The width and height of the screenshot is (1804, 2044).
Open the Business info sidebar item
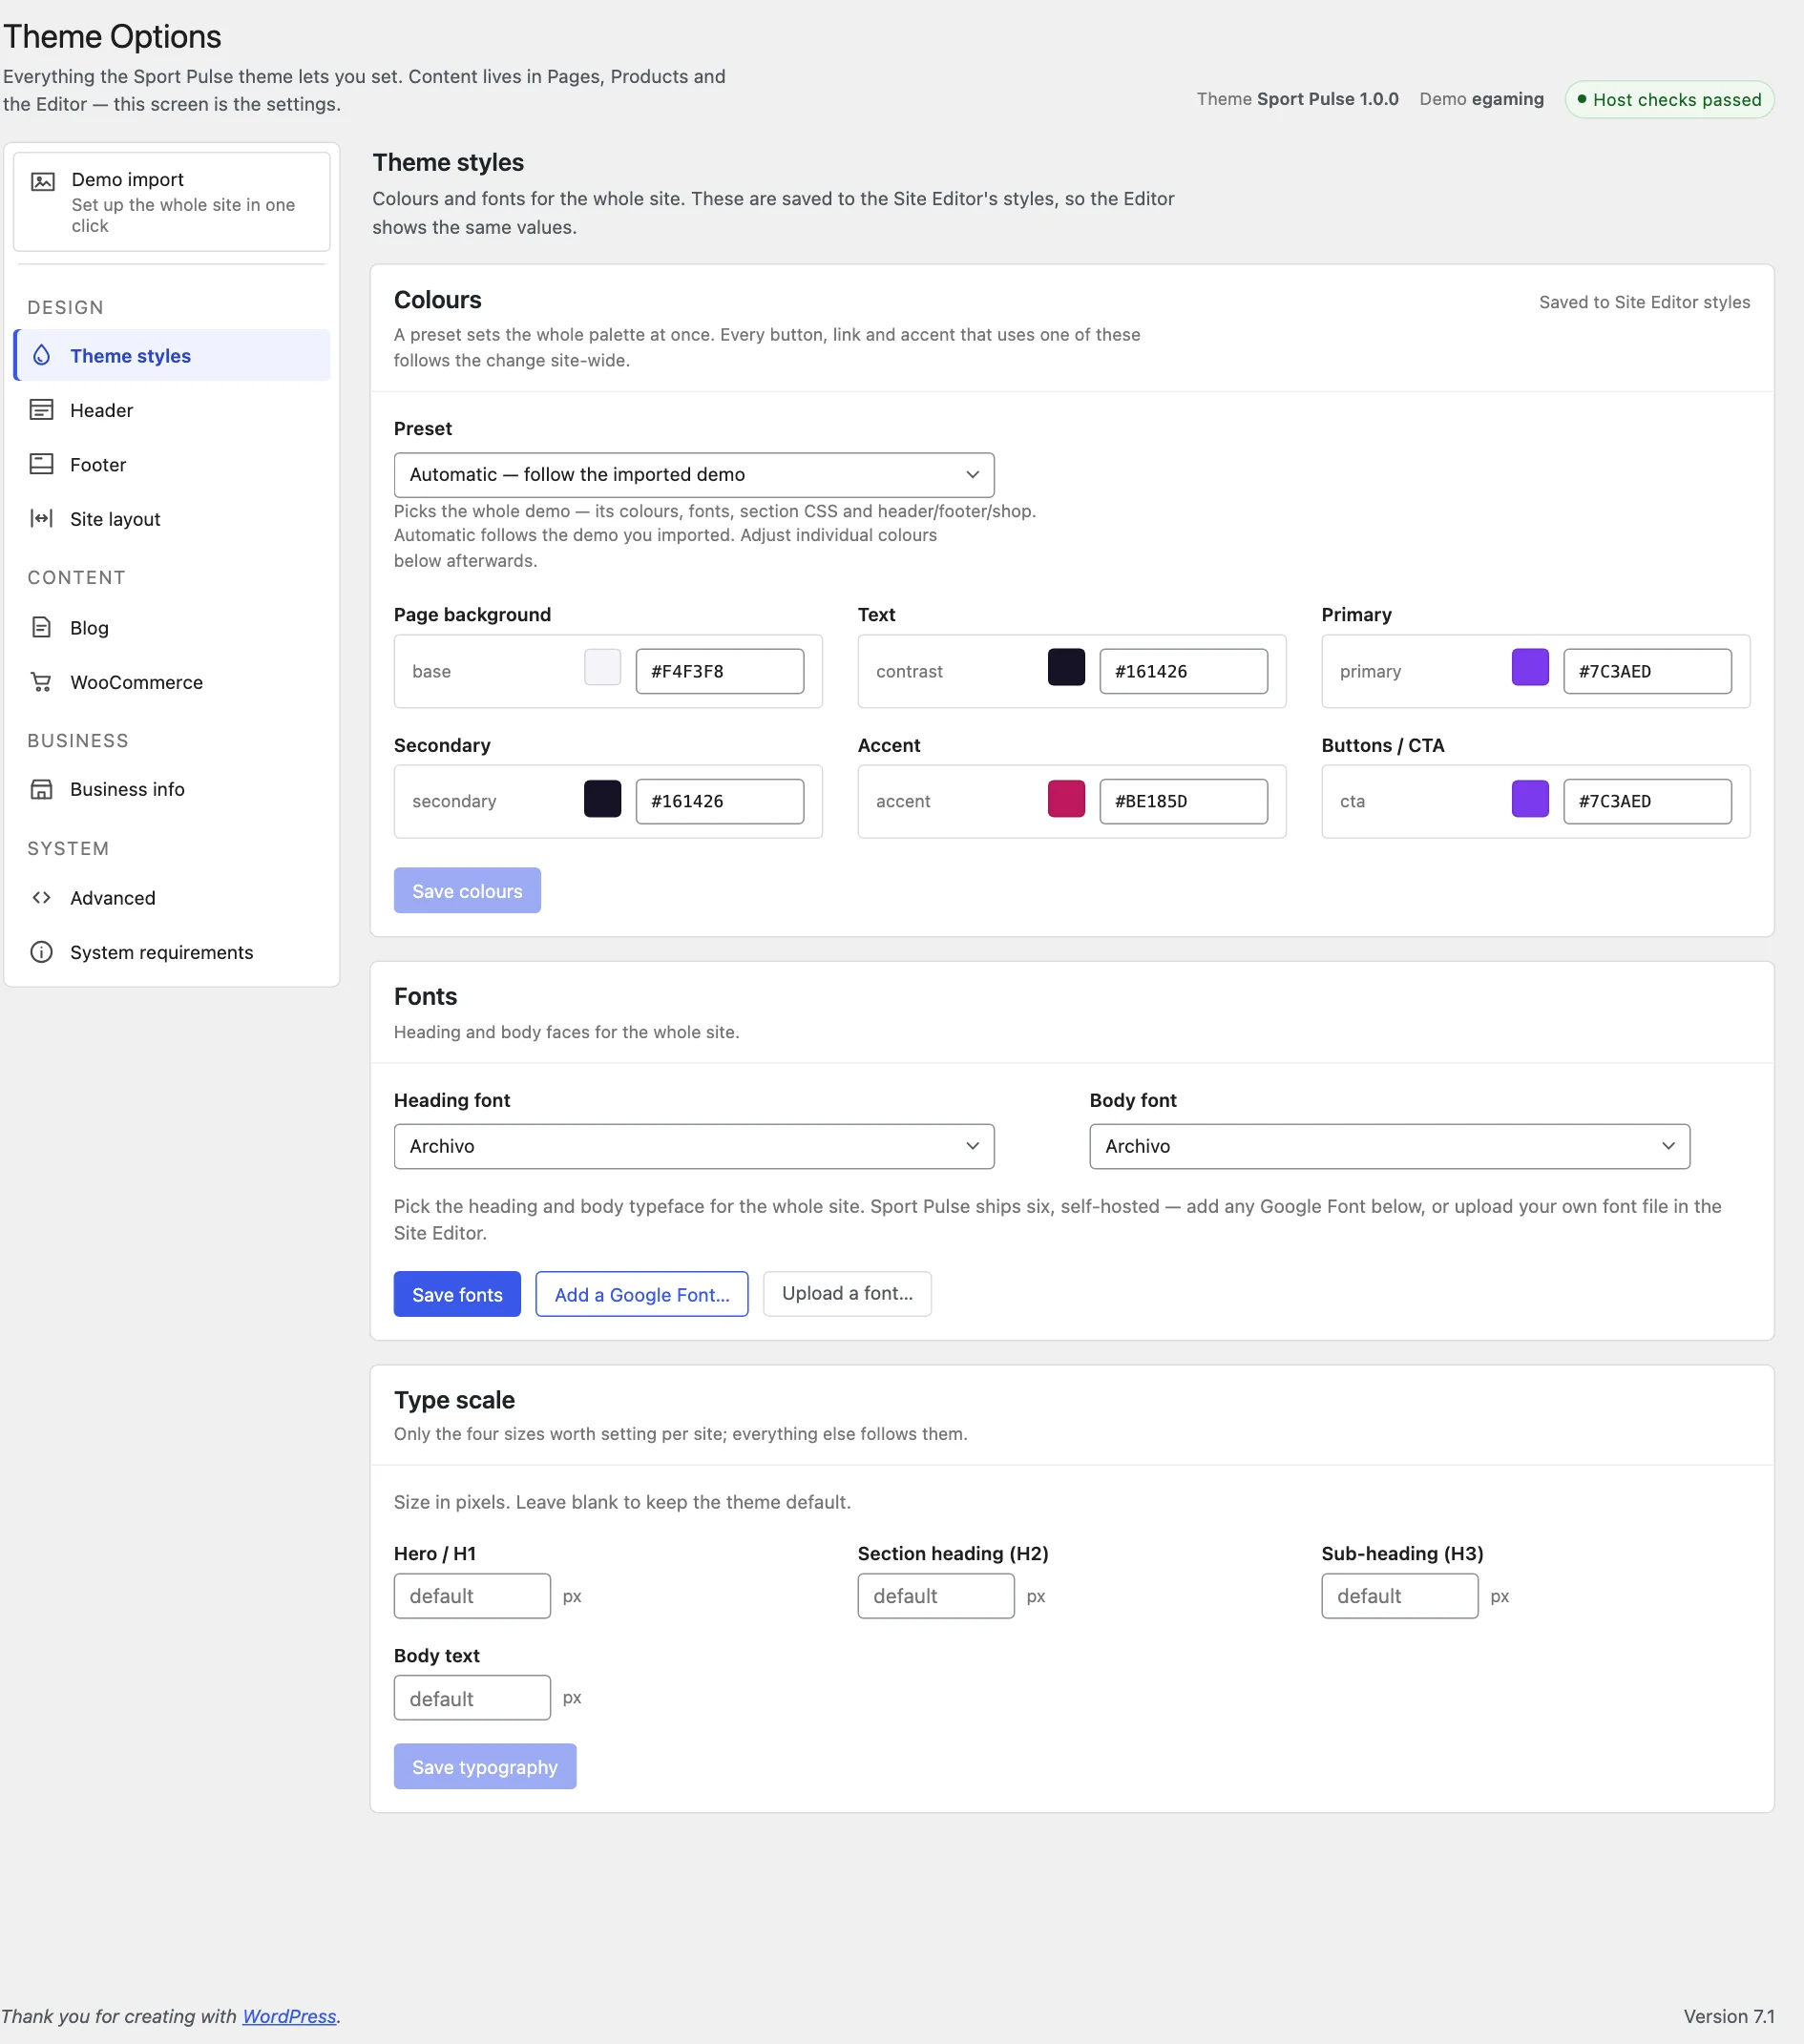point(172,789)
